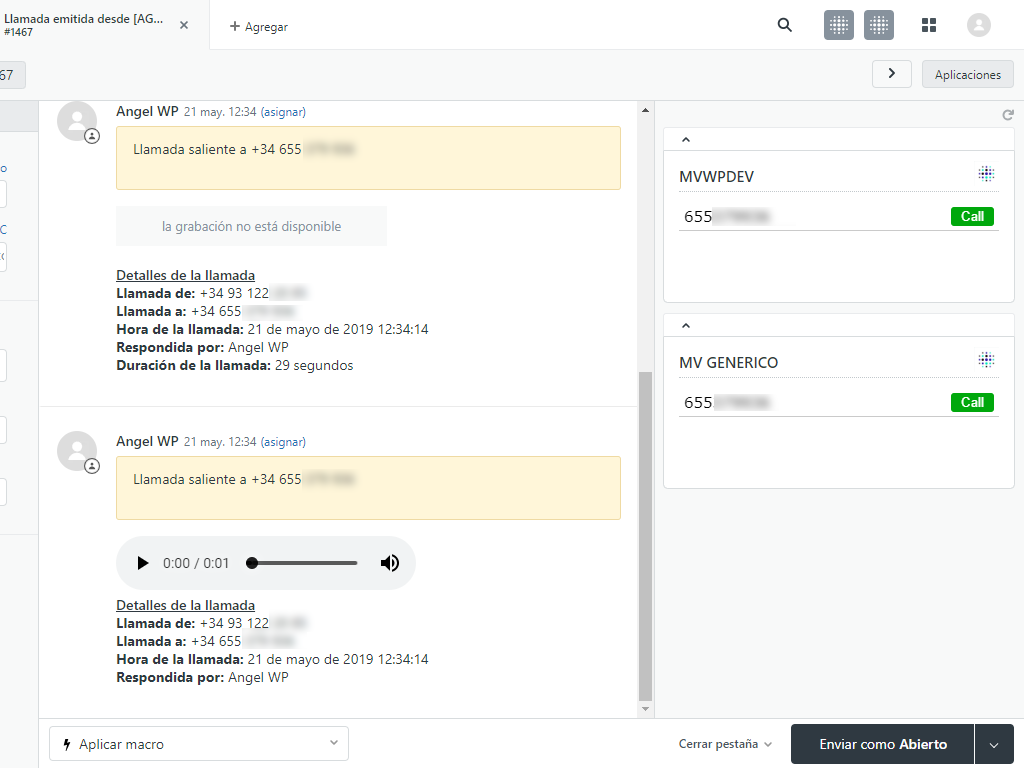The image size is (1024, 768).
Task: Collapse the MVWPDEV panel
Action: pyautogui.click(x=685, y=139)
